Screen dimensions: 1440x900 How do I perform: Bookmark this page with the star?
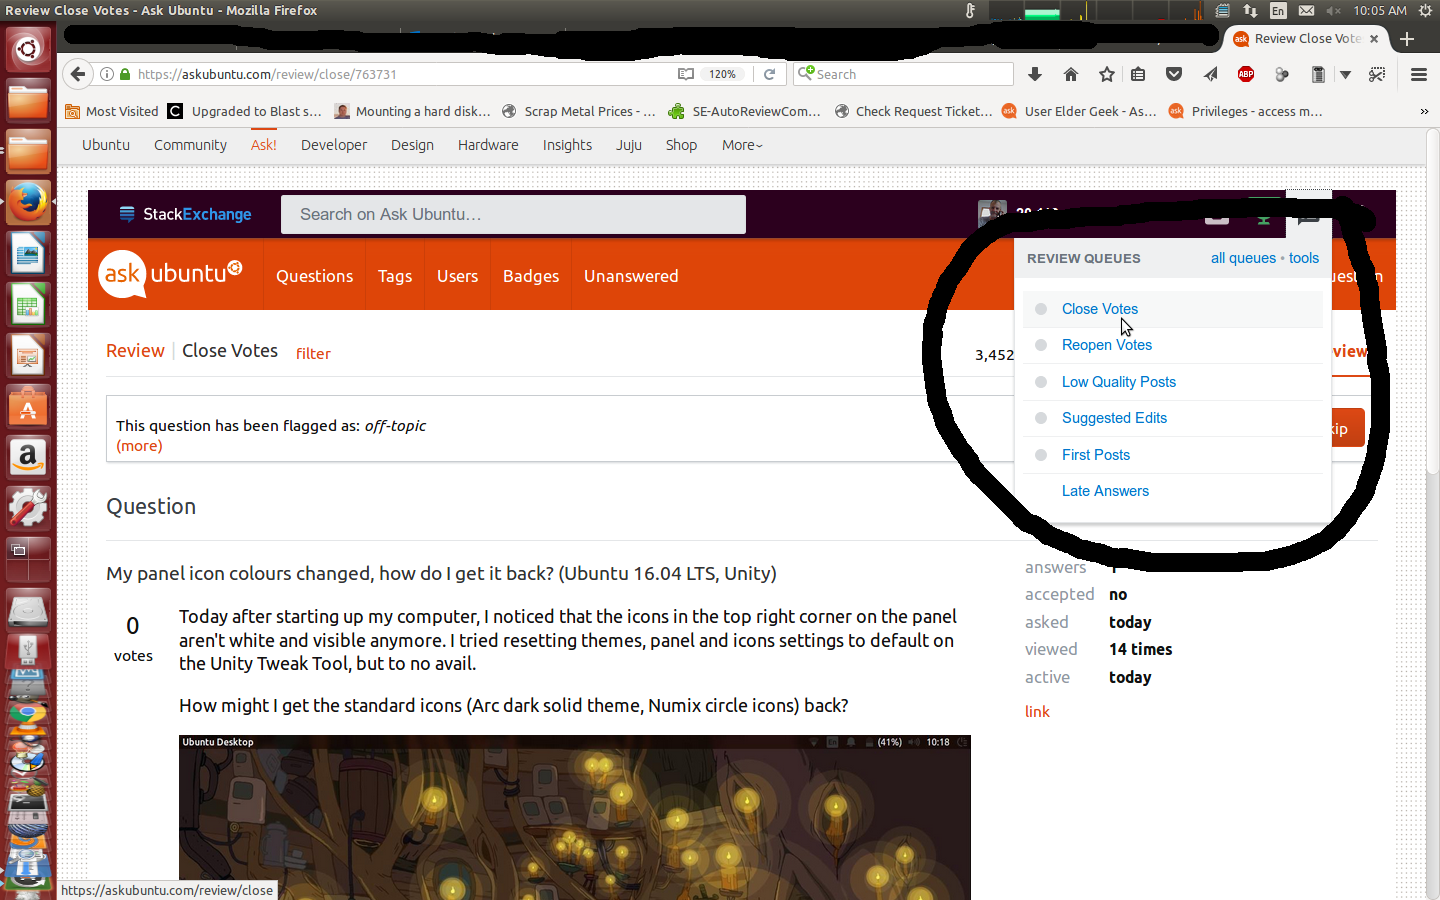pyautogui.click(x=1107, y=74)
